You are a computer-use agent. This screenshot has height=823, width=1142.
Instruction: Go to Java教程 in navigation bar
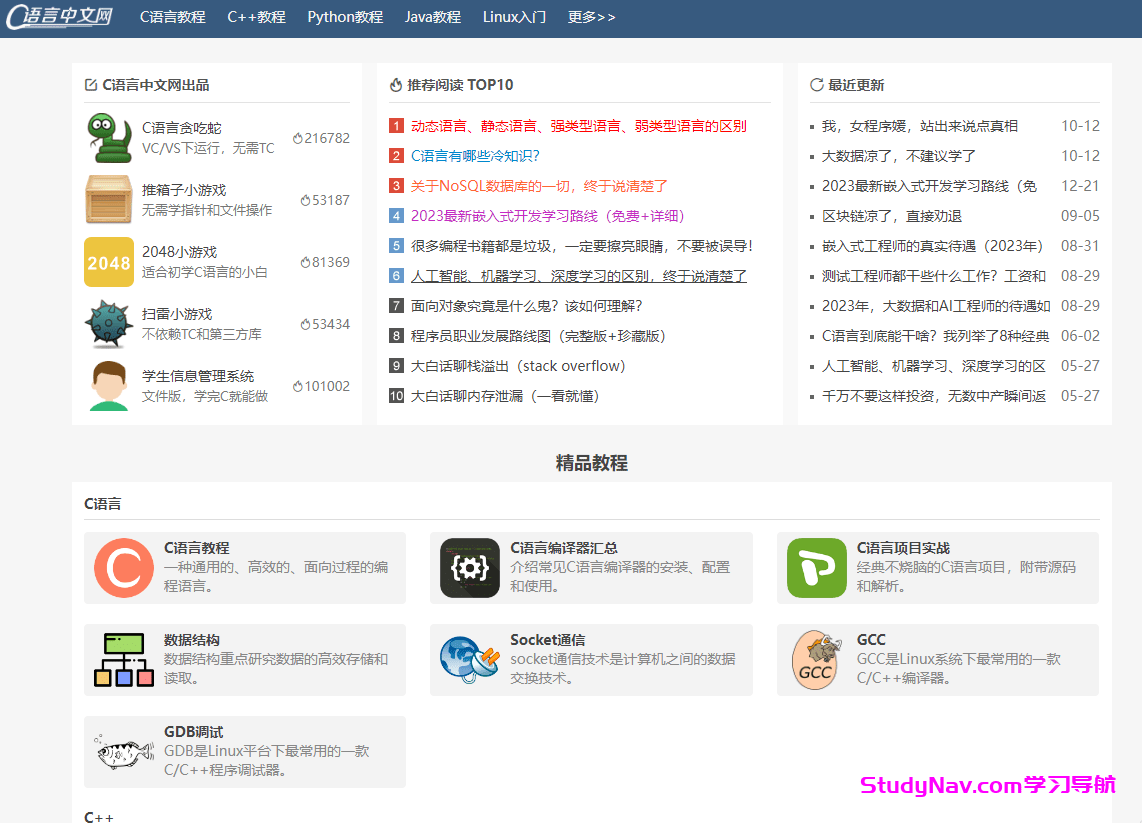(x=433, y=17)
